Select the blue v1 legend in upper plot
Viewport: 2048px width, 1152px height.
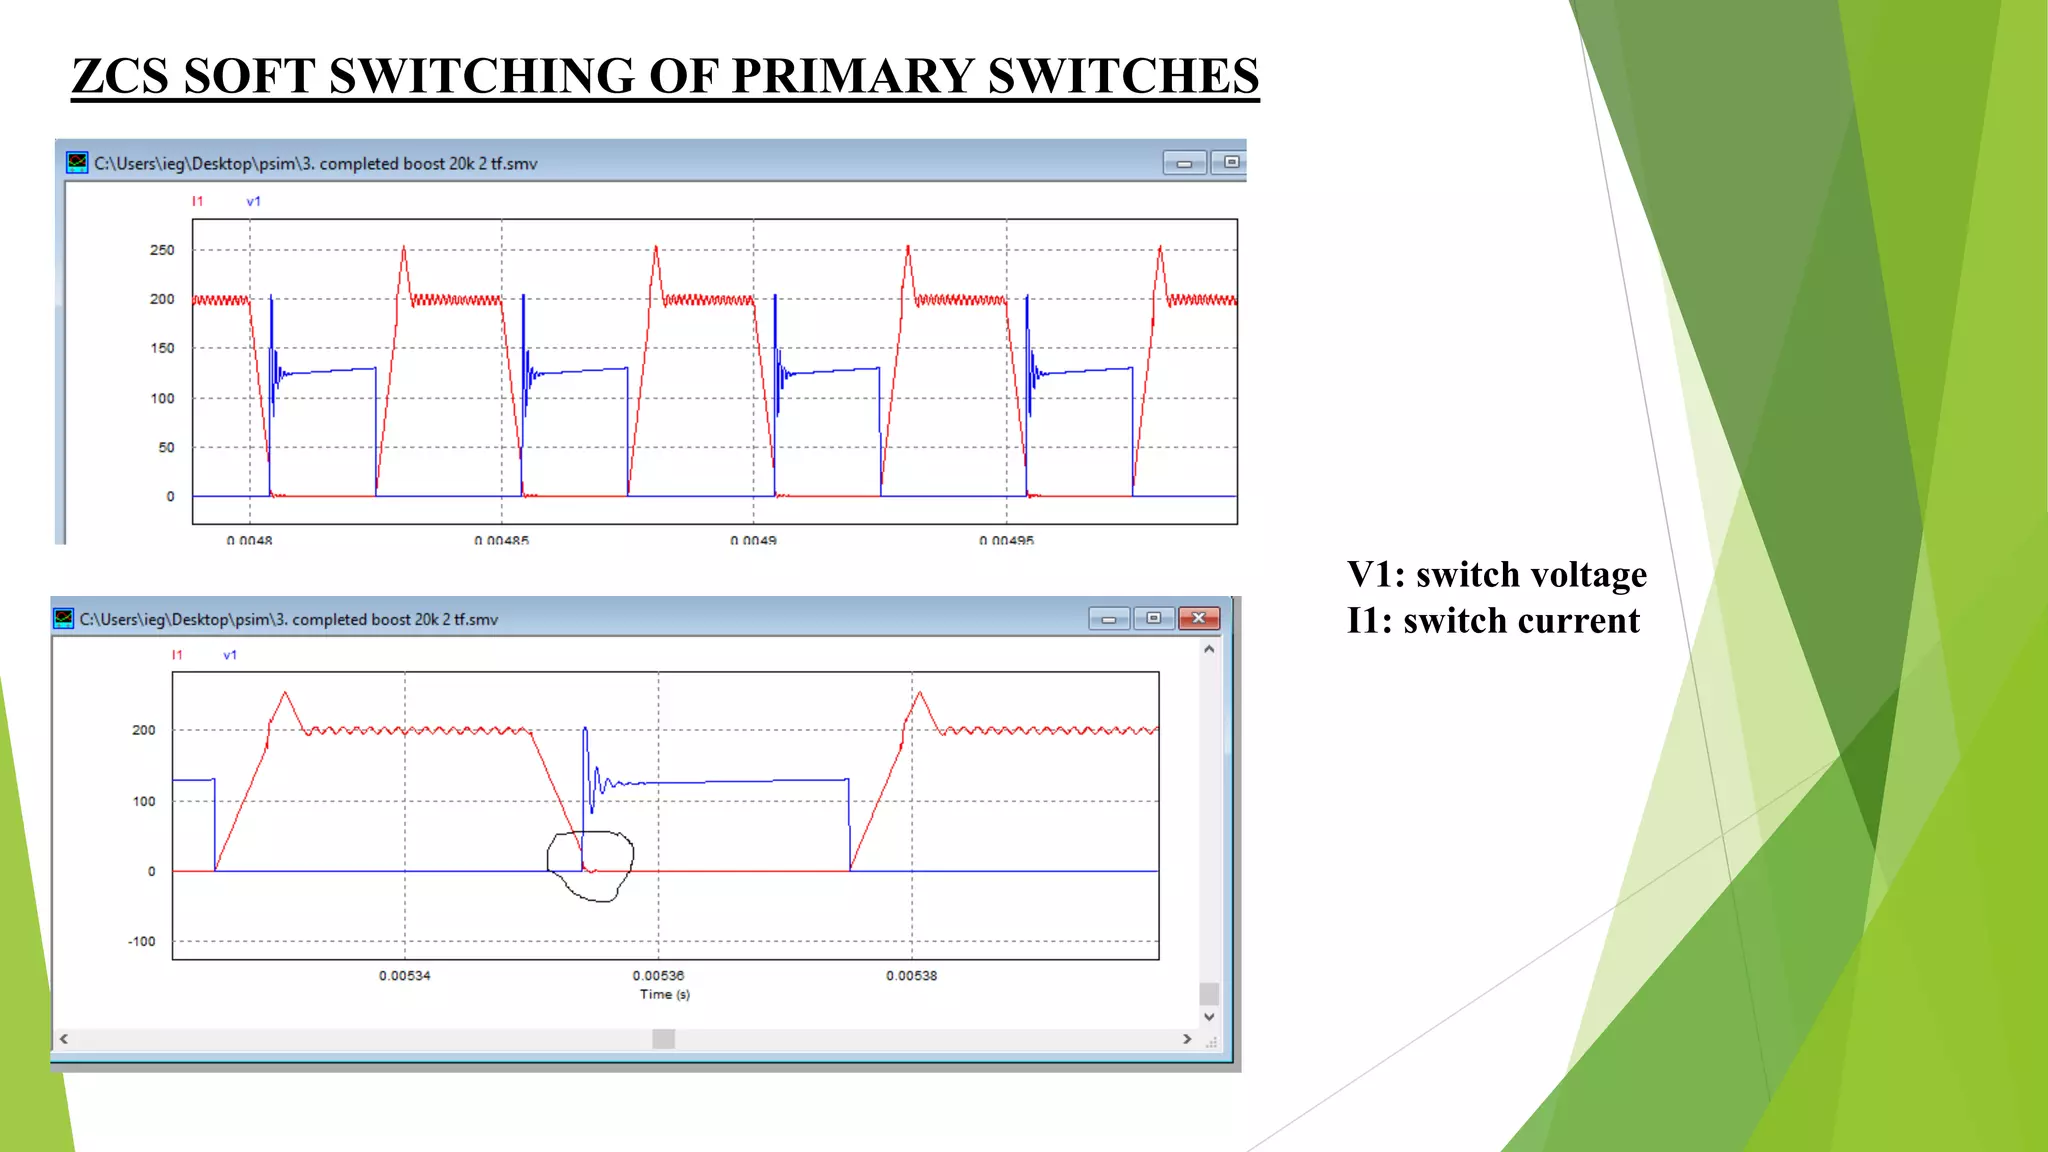pyautogui.click(x=254, y=201)
